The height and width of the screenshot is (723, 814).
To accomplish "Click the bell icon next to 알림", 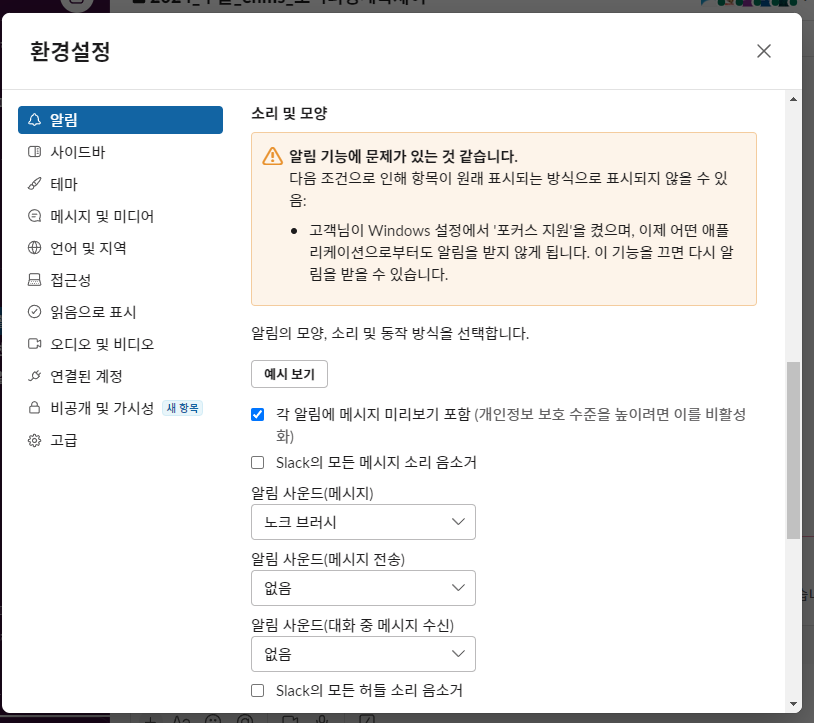I will pos(34,120).
